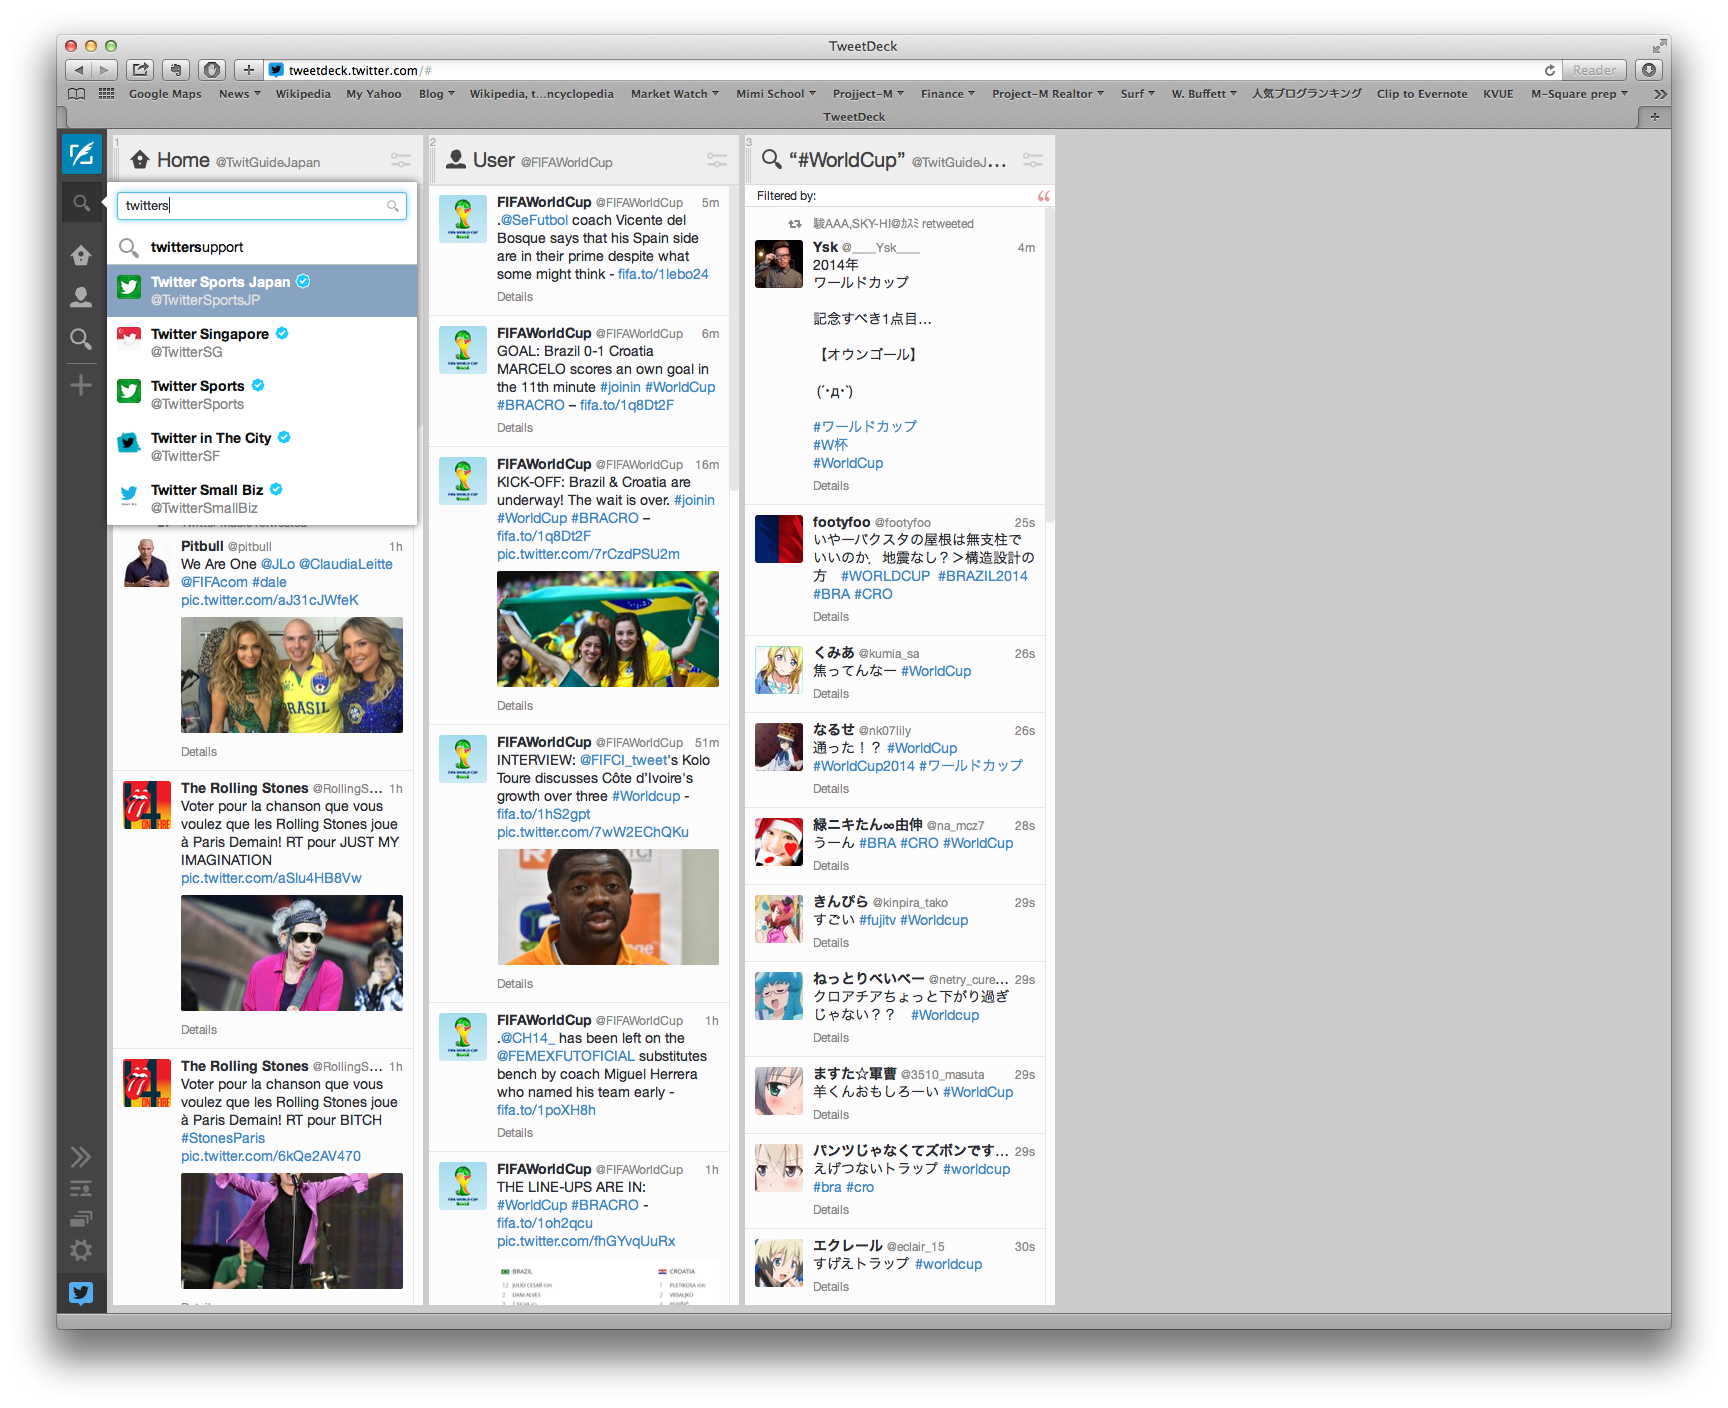Click magnifier icon inside the search field
Viewport: 1728px width, 1408px height.
pos(393,206)
